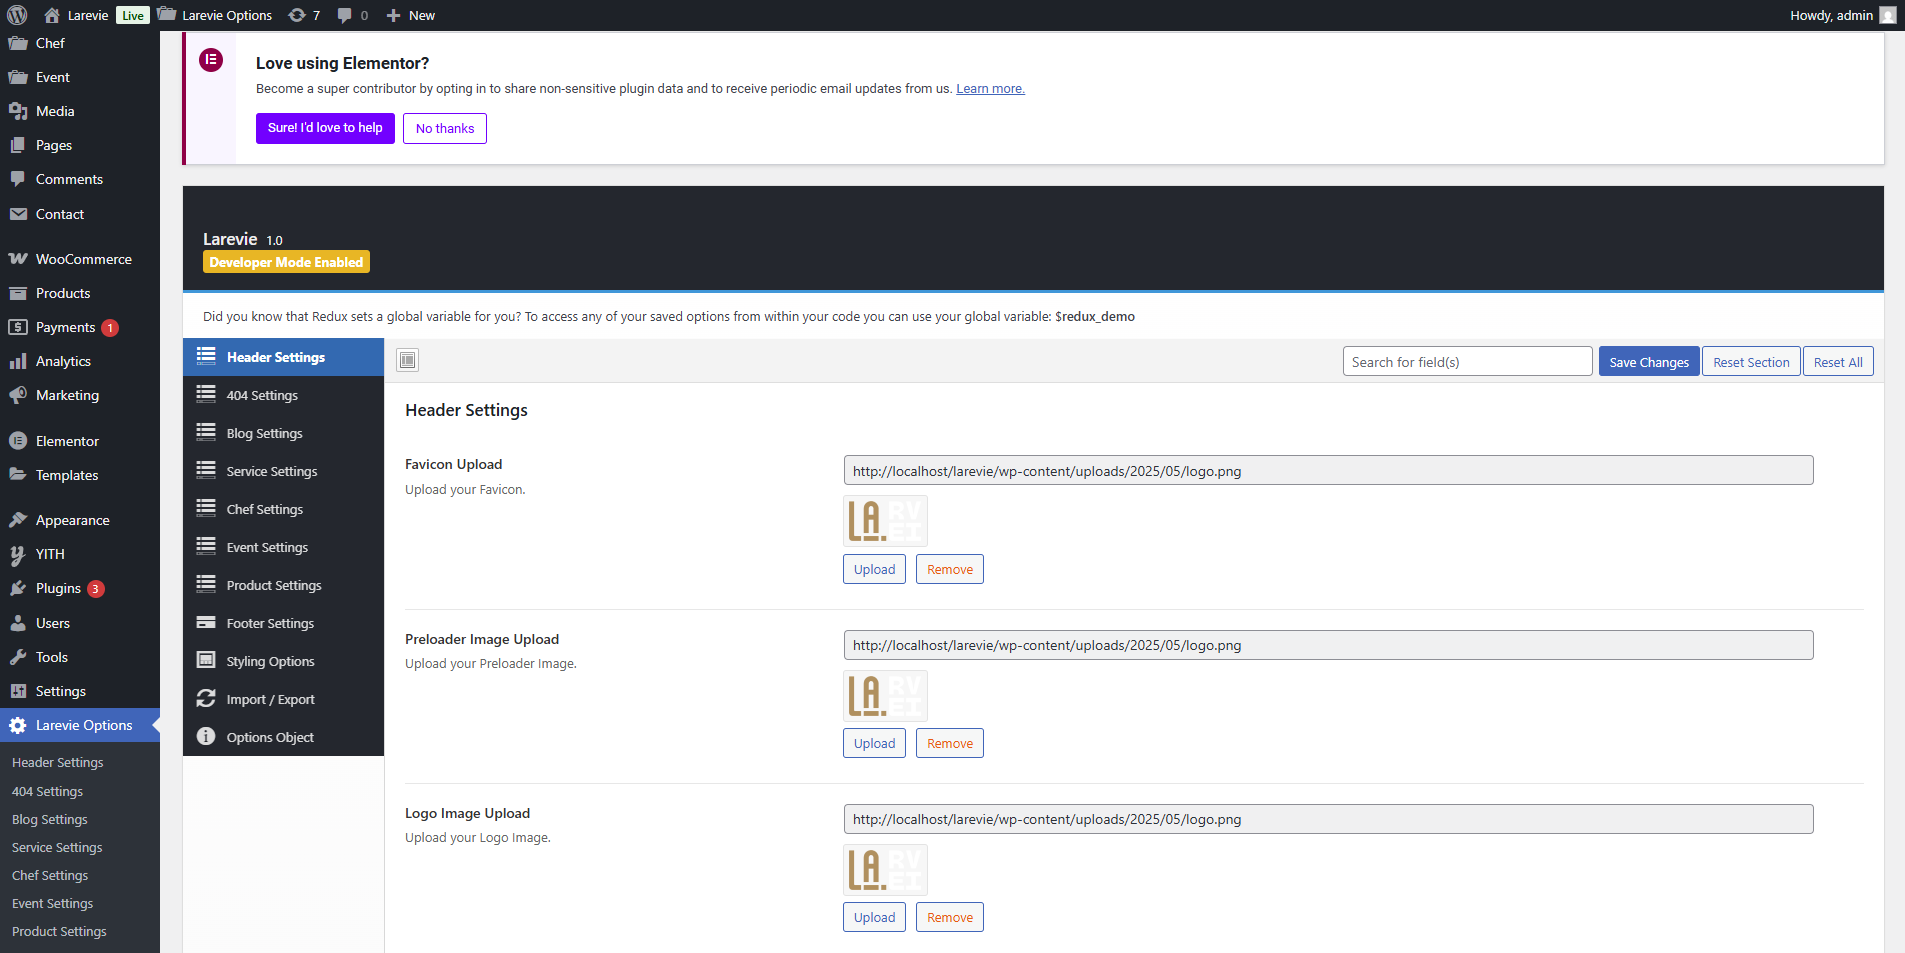Click Remove under Favicon Upload
This screenshot has width=1905, height=953.
(950, 569)
